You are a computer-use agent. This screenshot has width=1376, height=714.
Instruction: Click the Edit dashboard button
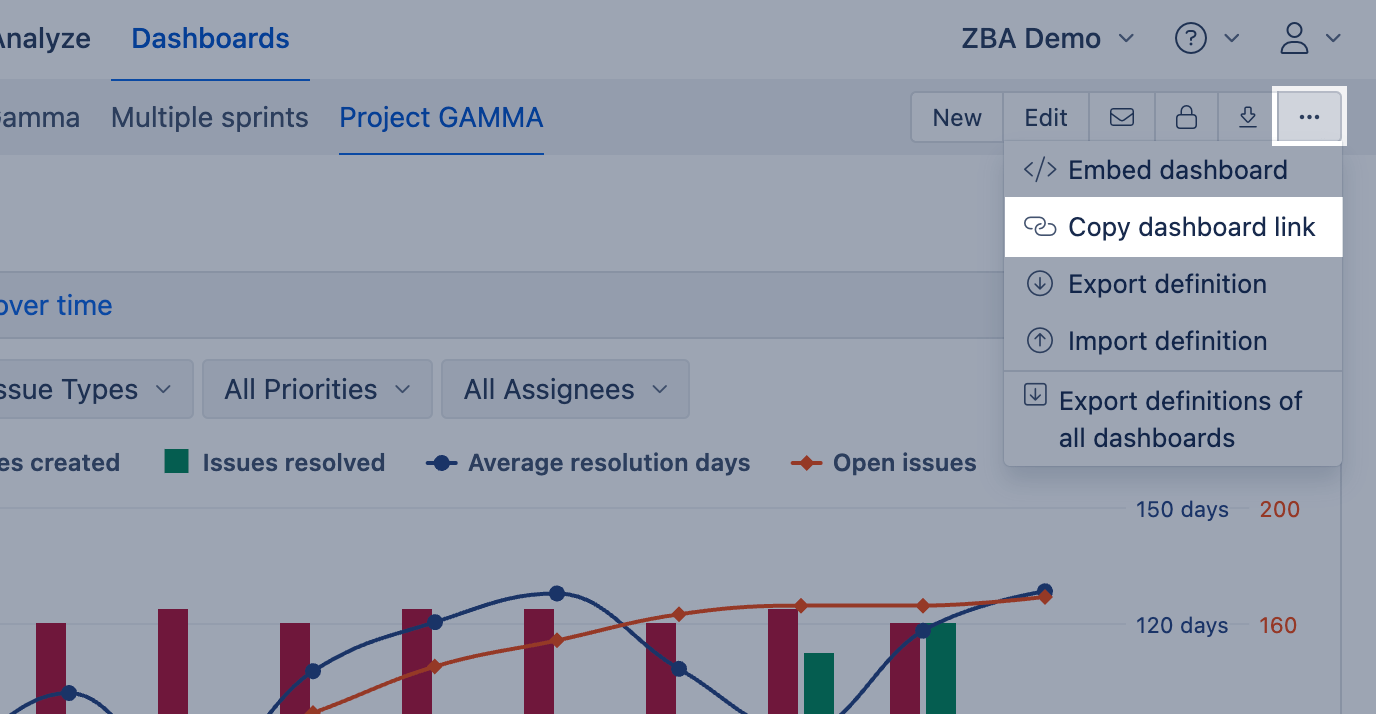1046,118
